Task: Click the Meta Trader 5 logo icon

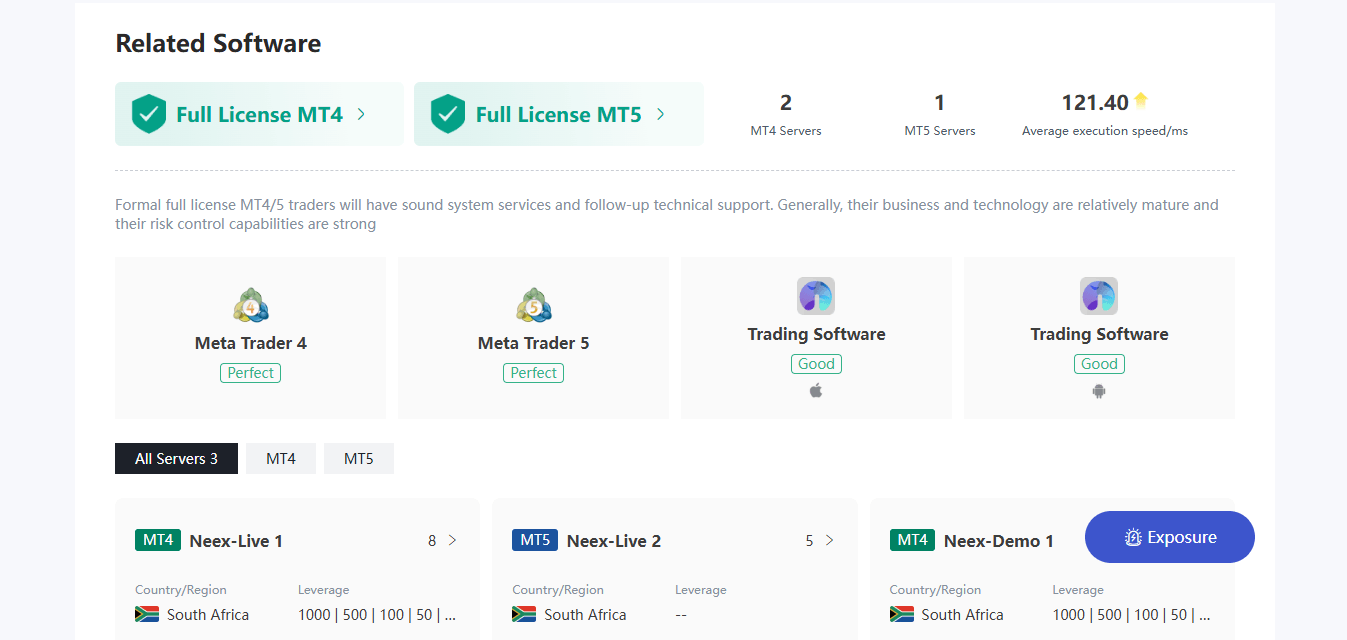Action: [x=534, y=305]
